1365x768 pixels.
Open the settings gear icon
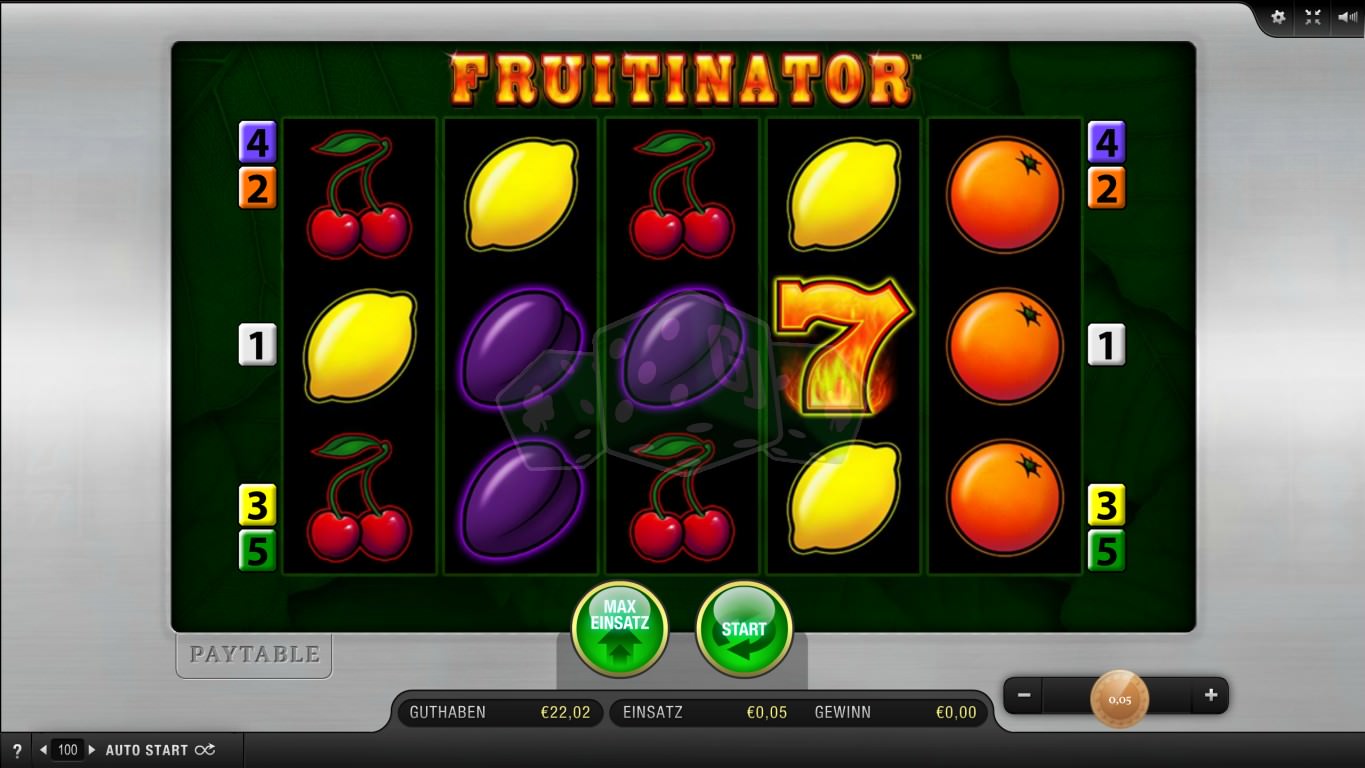(1278, 17)
